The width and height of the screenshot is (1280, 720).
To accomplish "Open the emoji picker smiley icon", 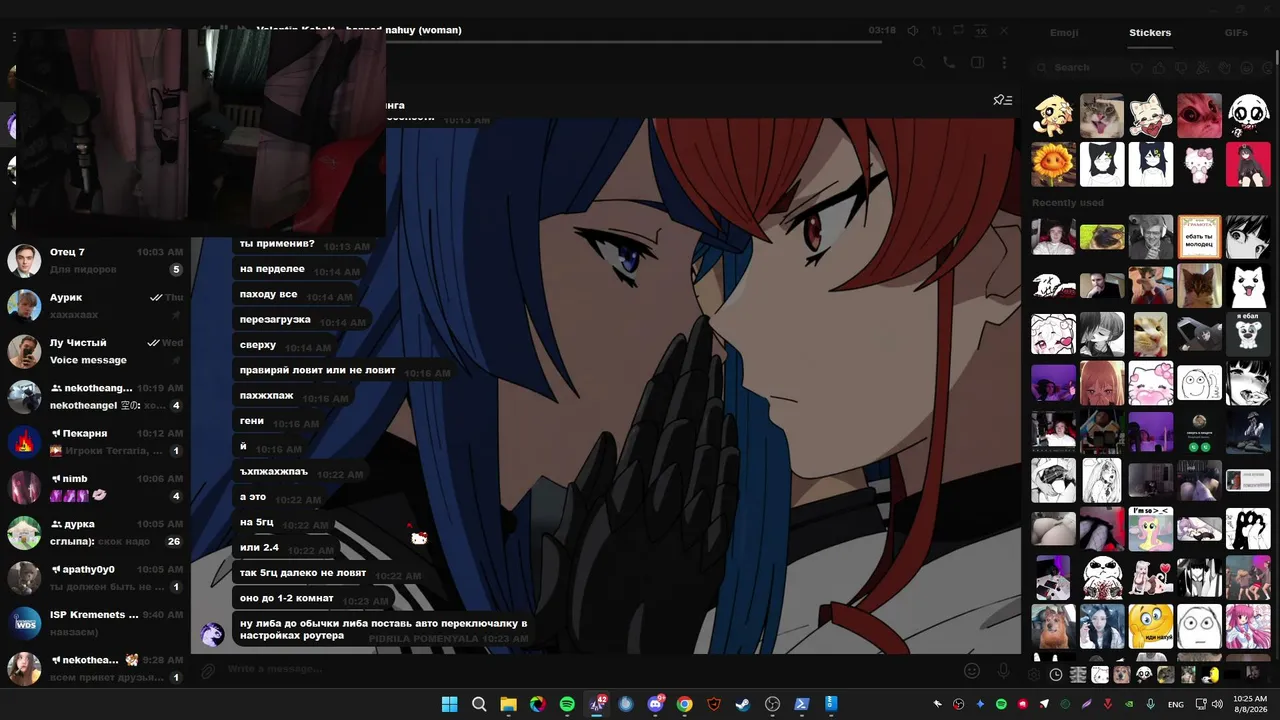I will tap(972, 670).
